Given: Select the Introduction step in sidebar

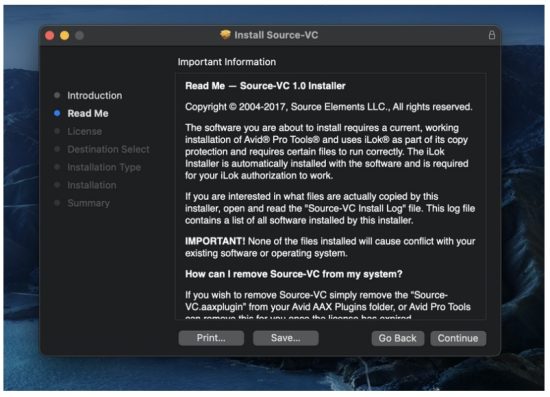Looking at the screenshot, I should (95, 95).
